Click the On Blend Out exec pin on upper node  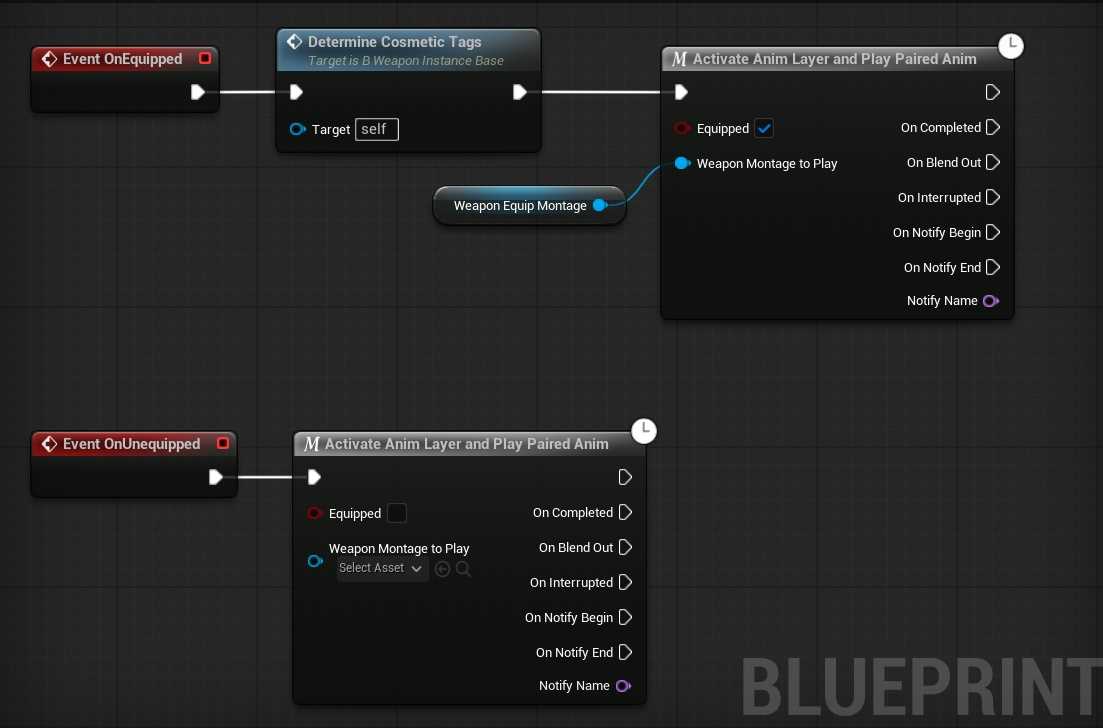[992, 163]
